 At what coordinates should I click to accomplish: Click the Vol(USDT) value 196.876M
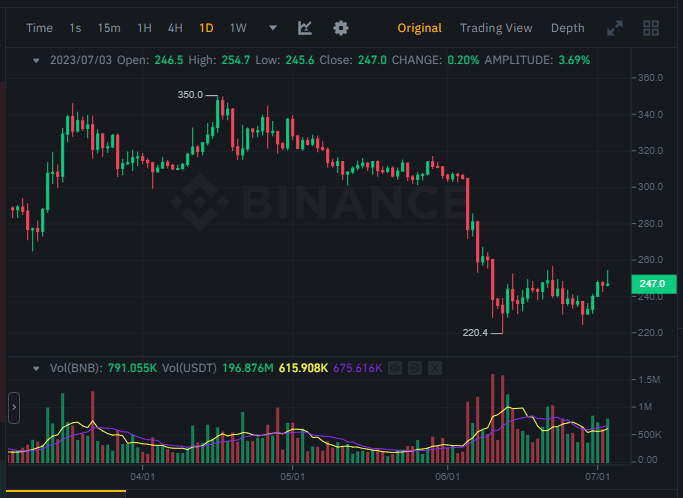248,368
